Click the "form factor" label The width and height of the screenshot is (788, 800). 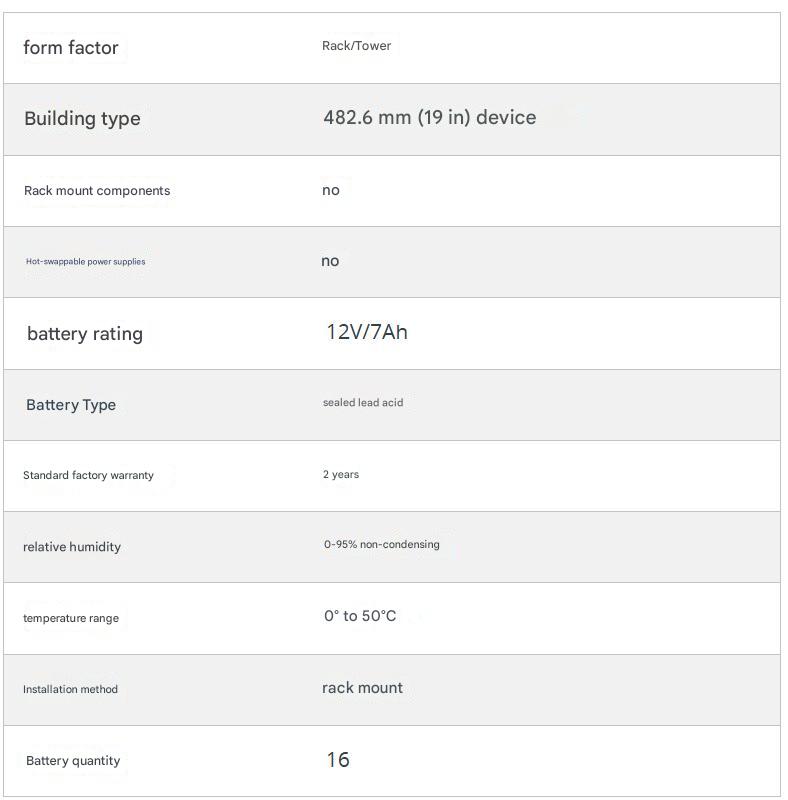(71, 48)
